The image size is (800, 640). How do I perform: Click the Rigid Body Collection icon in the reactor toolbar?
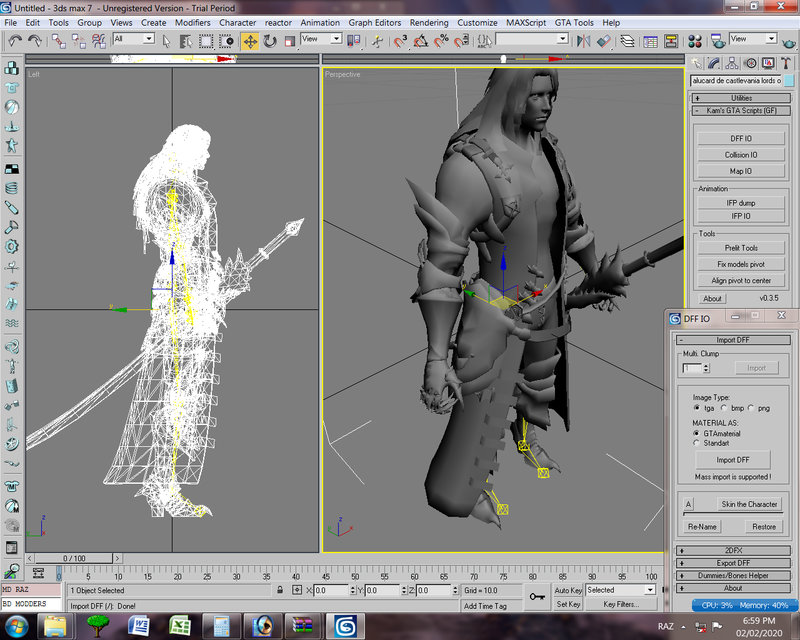pyautogui.click(x=11, y=68)
